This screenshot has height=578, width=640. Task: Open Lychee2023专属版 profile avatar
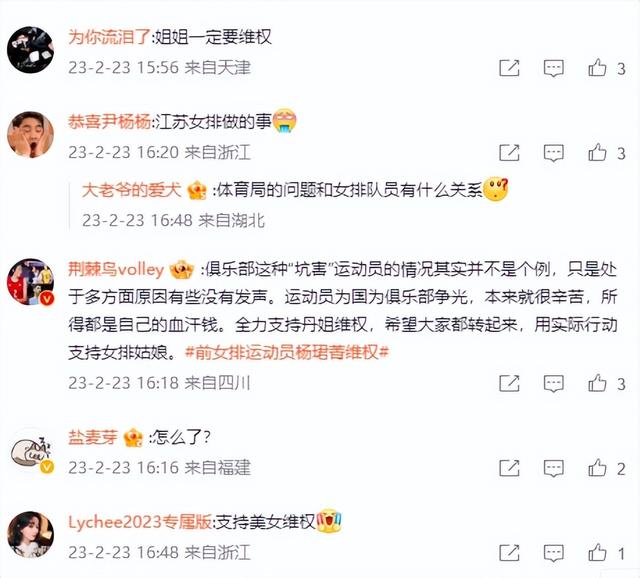31,534
